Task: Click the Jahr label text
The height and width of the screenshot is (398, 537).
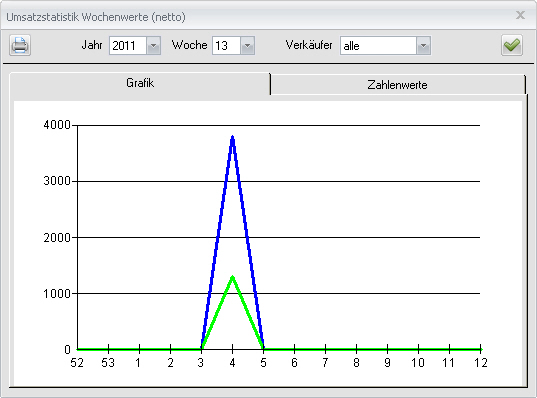Action: tap(92, 45)
